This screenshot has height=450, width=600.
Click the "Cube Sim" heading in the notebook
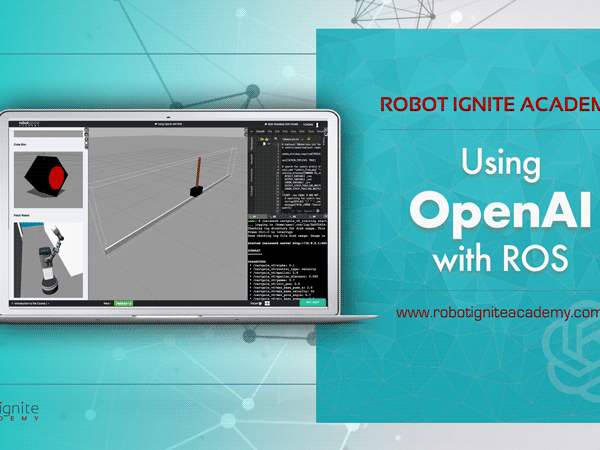point(20,145)
